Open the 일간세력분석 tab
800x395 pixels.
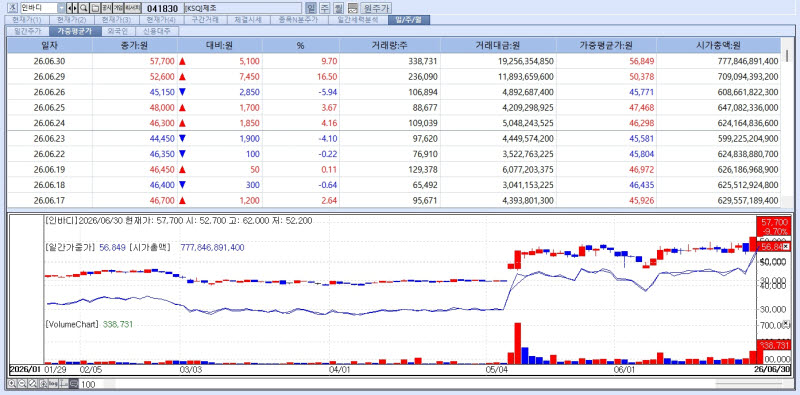(358, 20)
